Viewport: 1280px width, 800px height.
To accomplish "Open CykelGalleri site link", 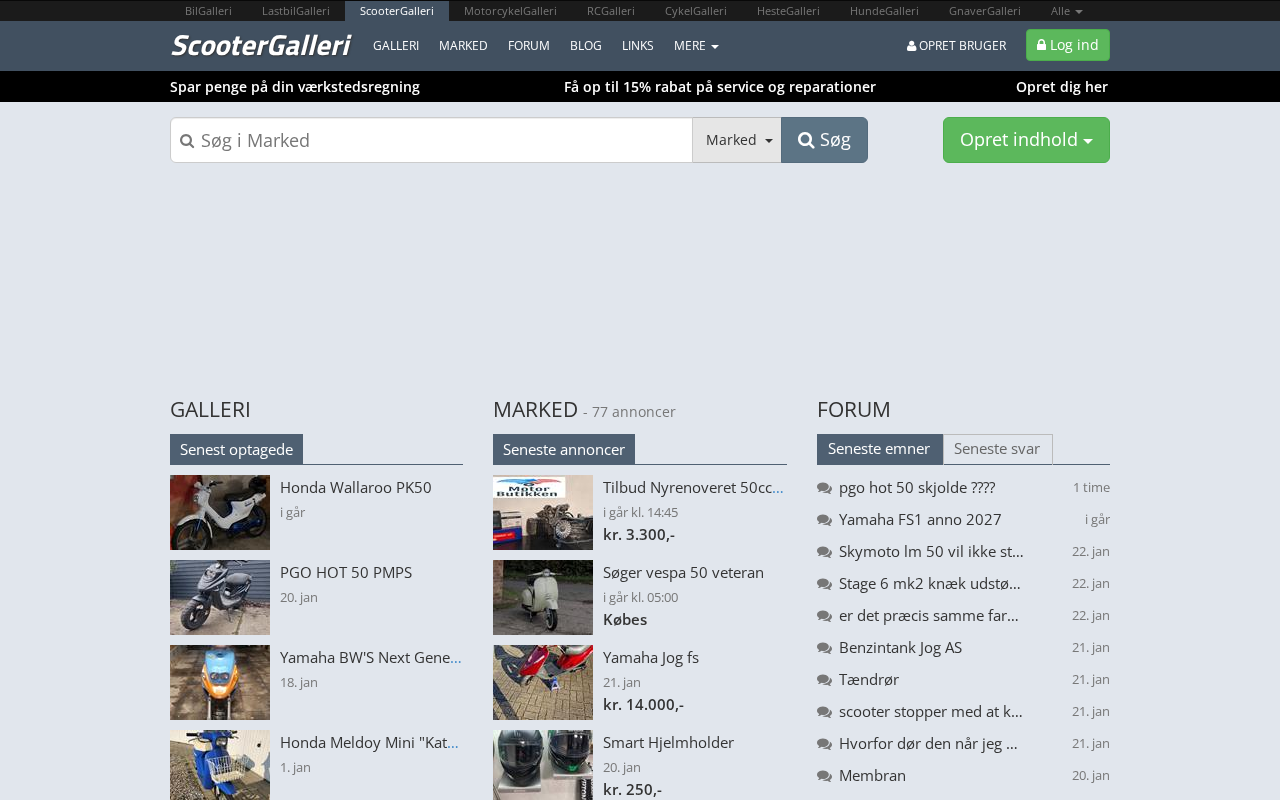I will click(696, 11).
